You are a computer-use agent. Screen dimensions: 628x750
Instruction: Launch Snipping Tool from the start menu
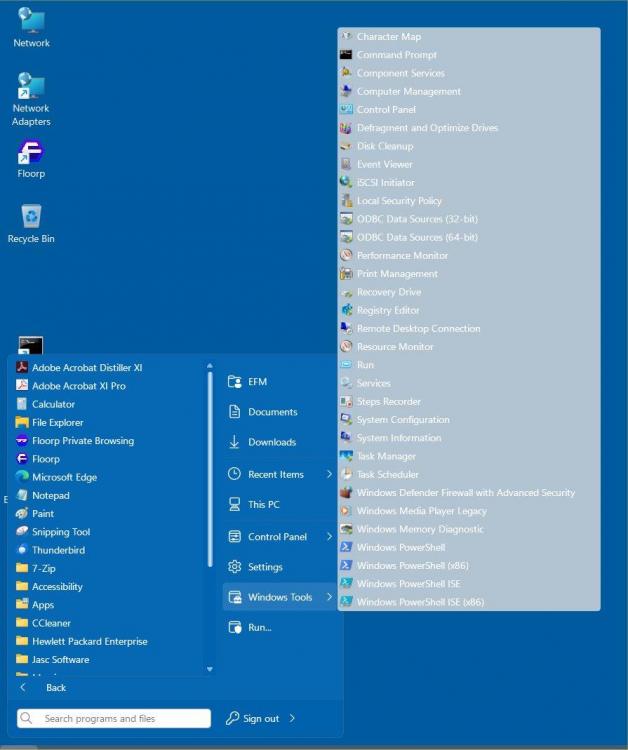tap(61, 532)
